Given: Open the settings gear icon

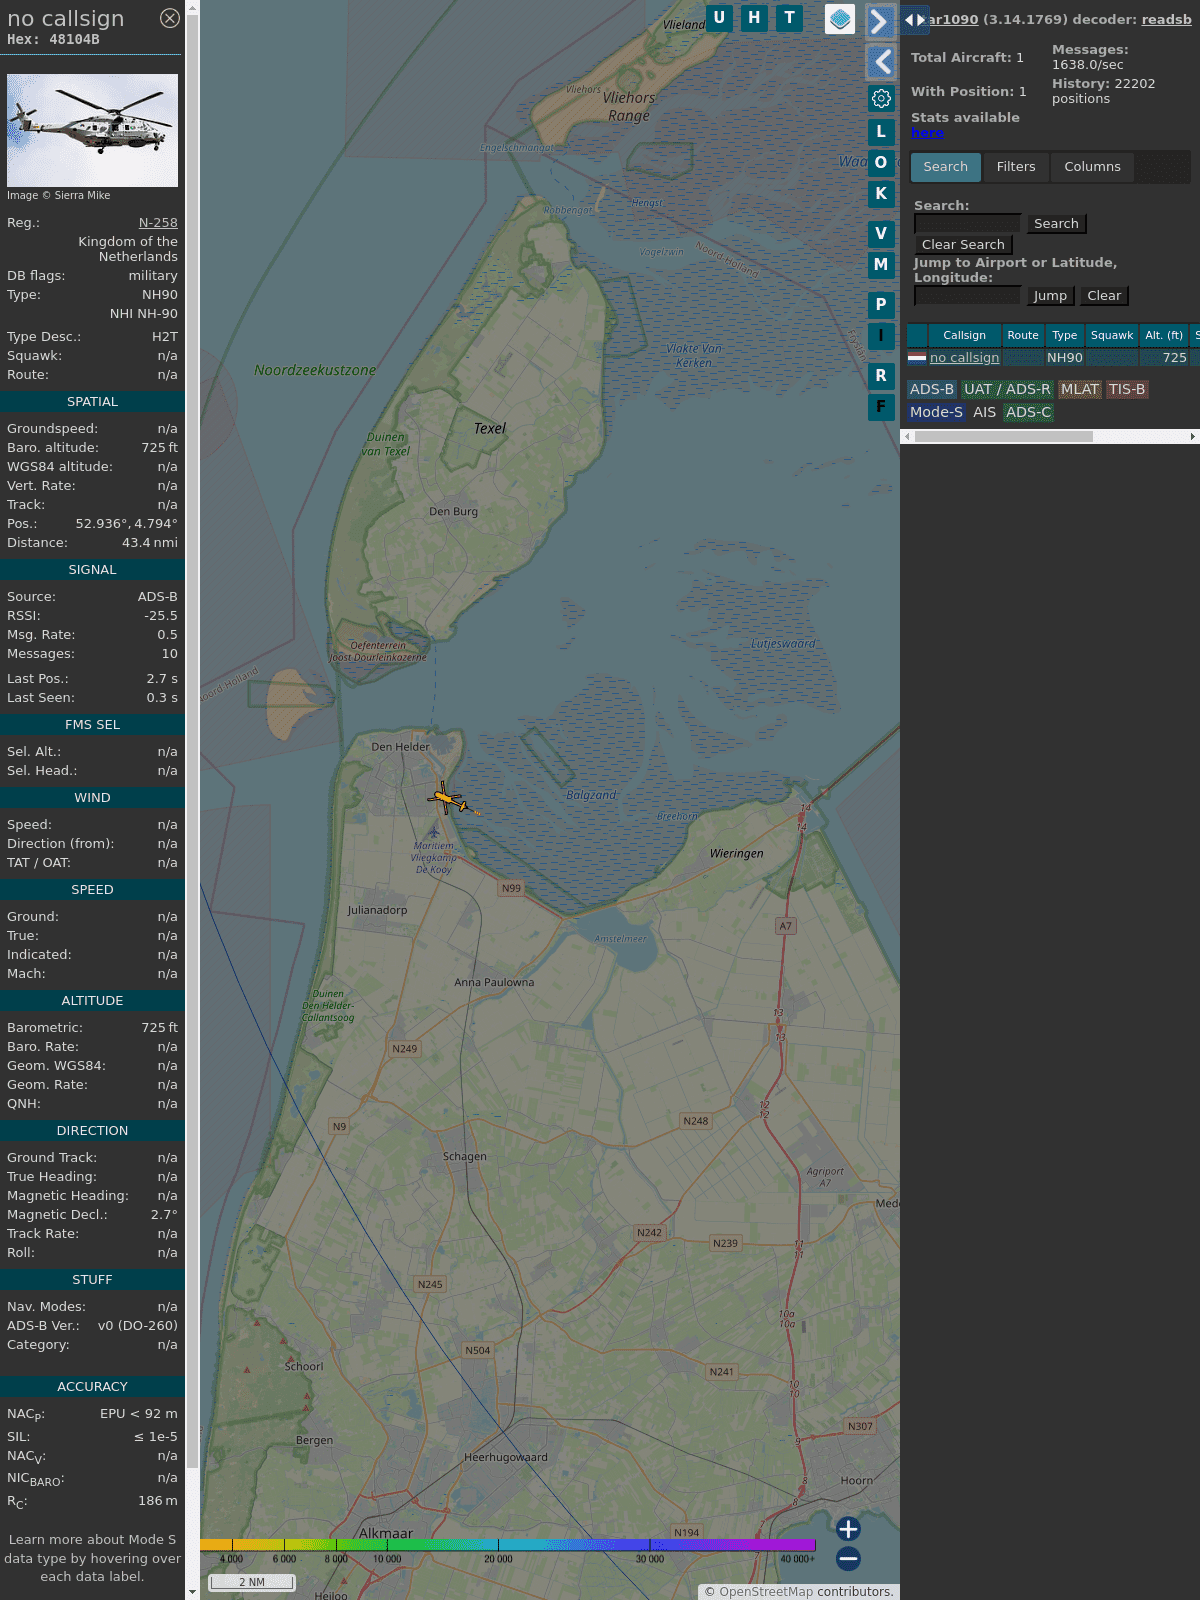Looking at the screenshot, I should tap(881, 98).
